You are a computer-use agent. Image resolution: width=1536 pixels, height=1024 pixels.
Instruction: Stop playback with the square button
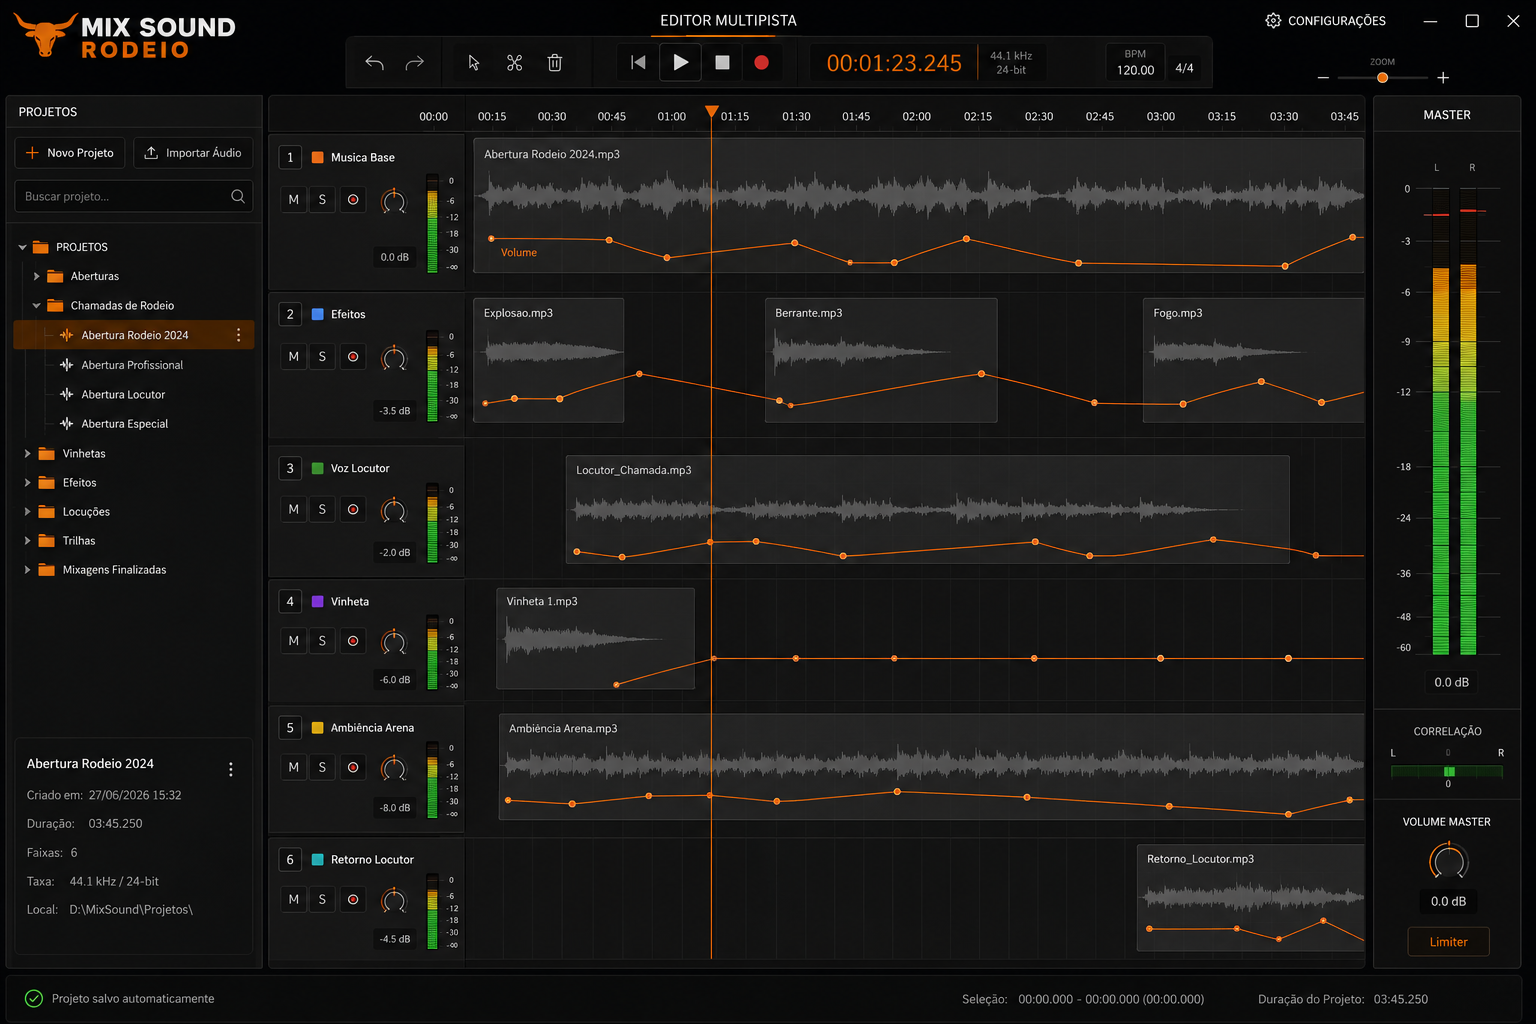tap(722, 62)
